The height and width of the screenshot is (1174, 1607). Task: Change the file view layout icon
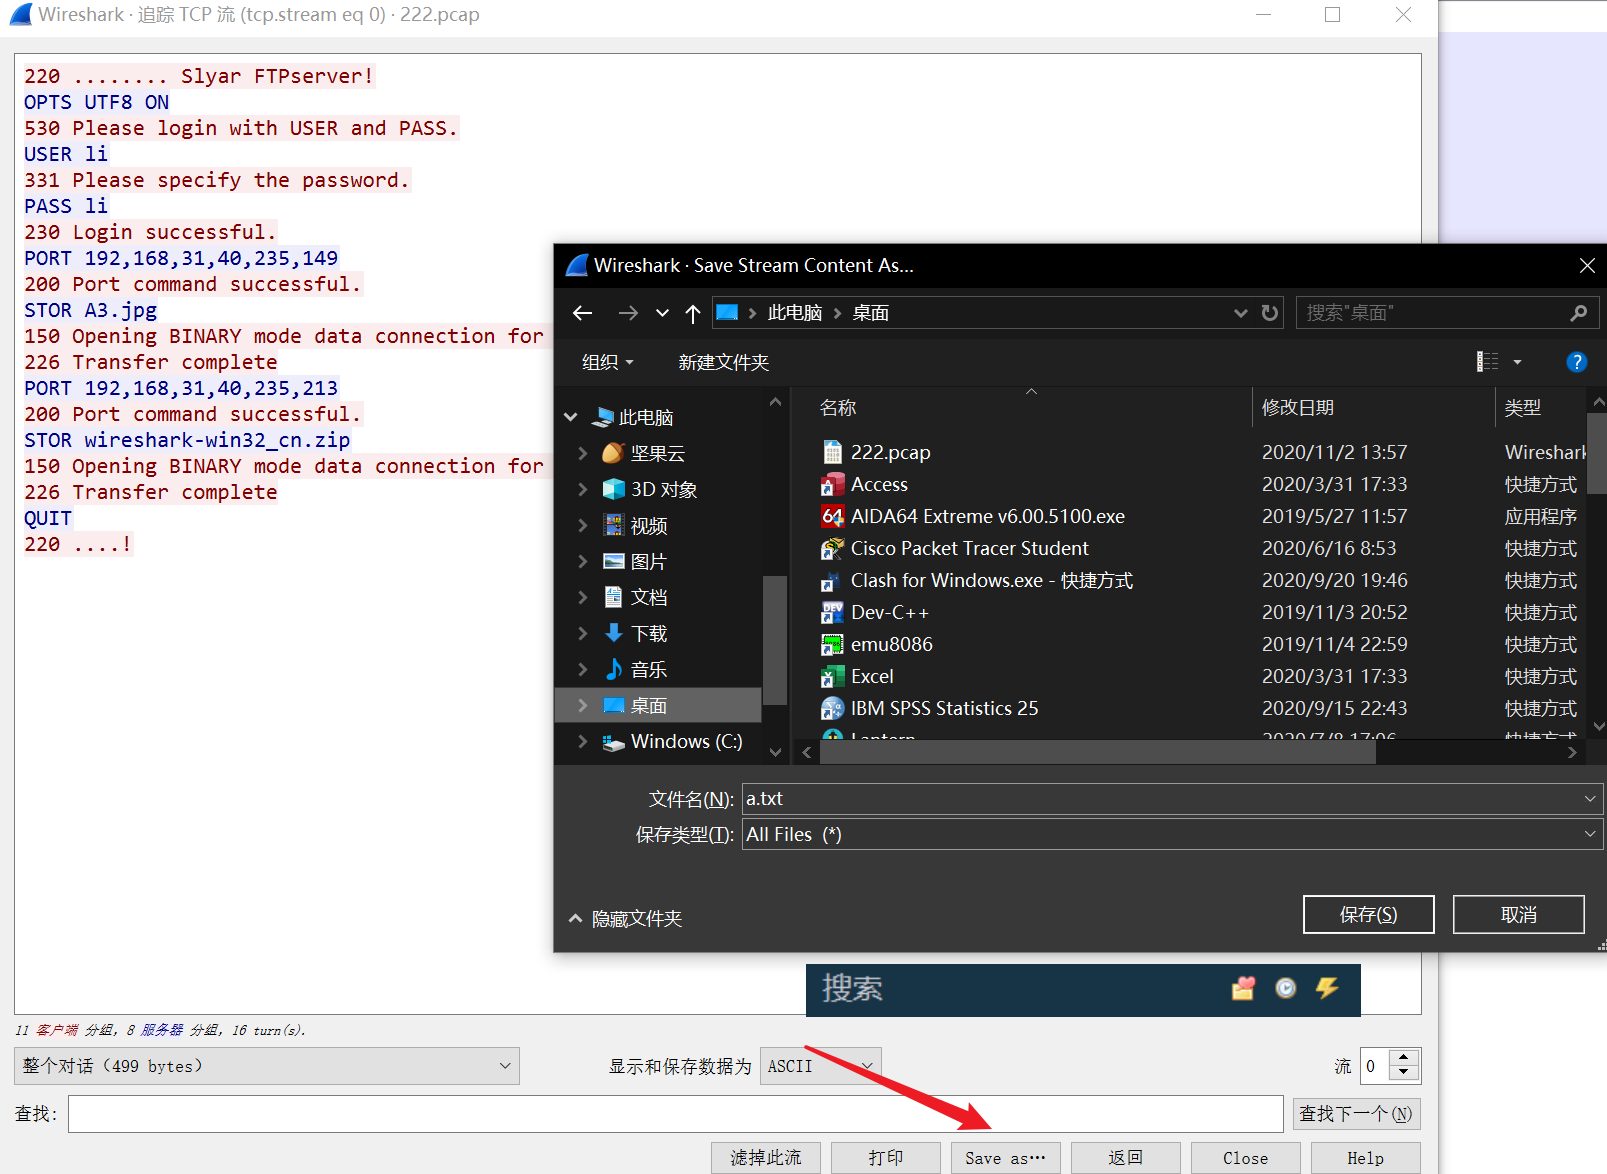1488,362
